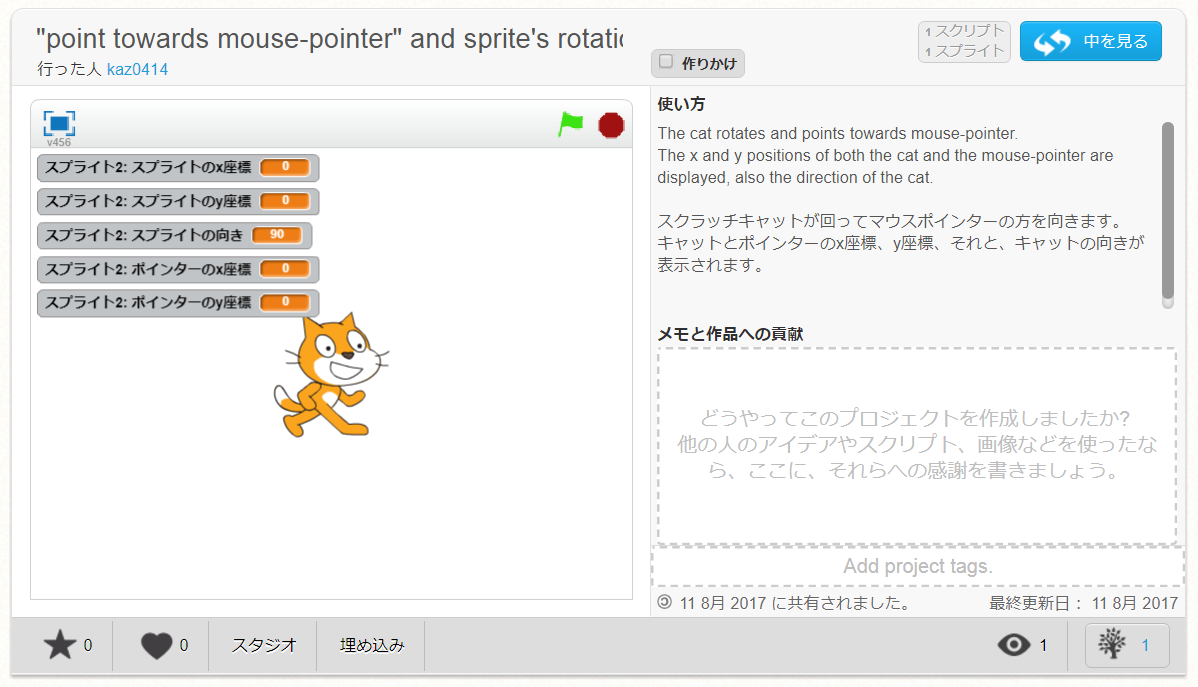Click the Scratch cat sprite on stage
The width and height of the screenshot is (1198, 687).
click(332, 375)
